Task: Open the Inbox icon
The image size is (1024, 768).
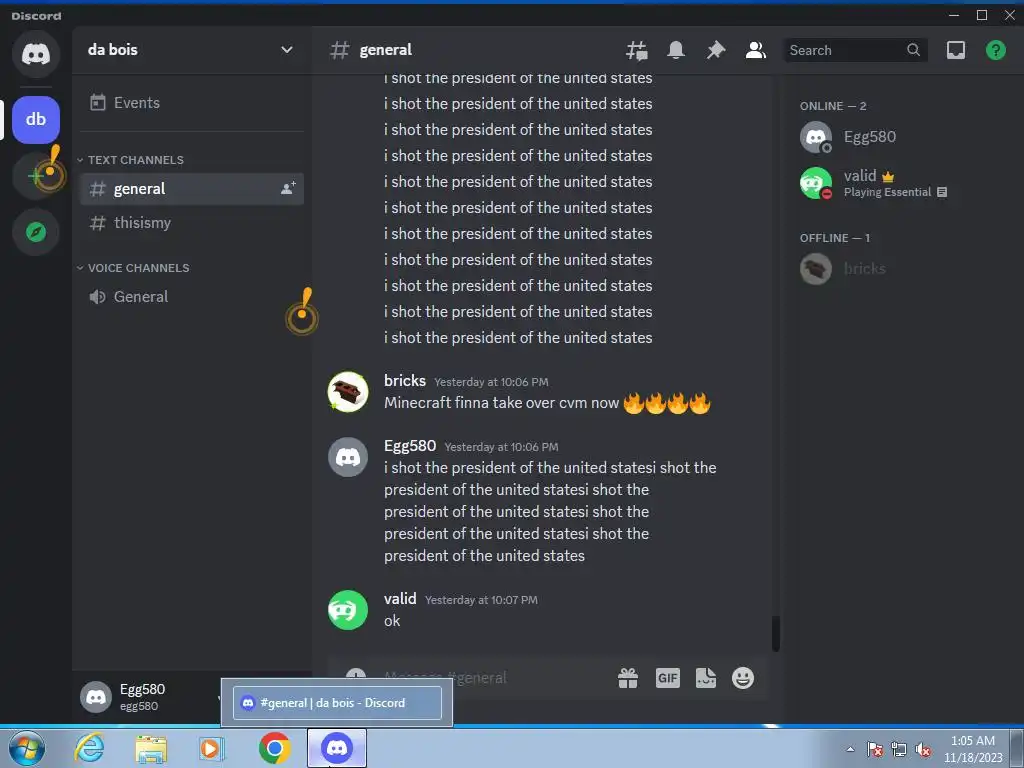Action: [955, 50]
